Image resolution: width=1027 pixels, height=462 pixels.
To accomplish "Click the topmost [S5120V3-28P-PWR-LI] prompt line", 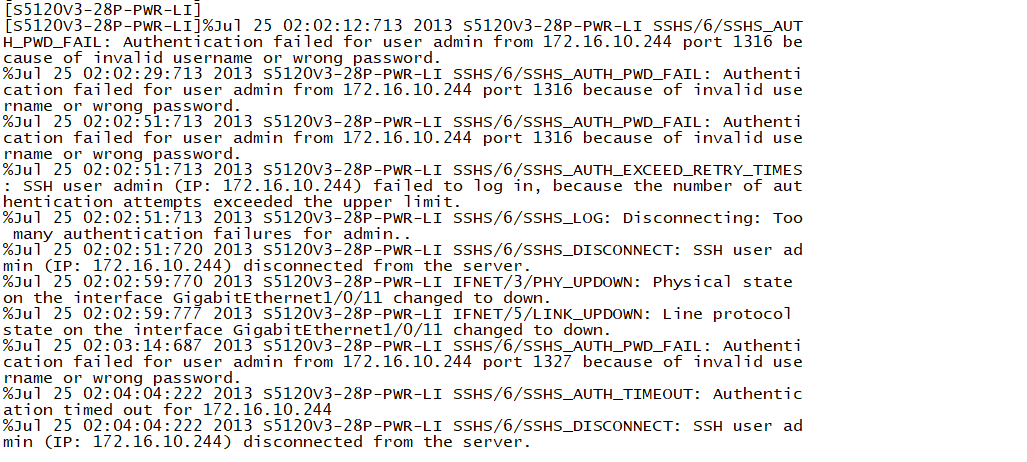I will pos(103,9).
